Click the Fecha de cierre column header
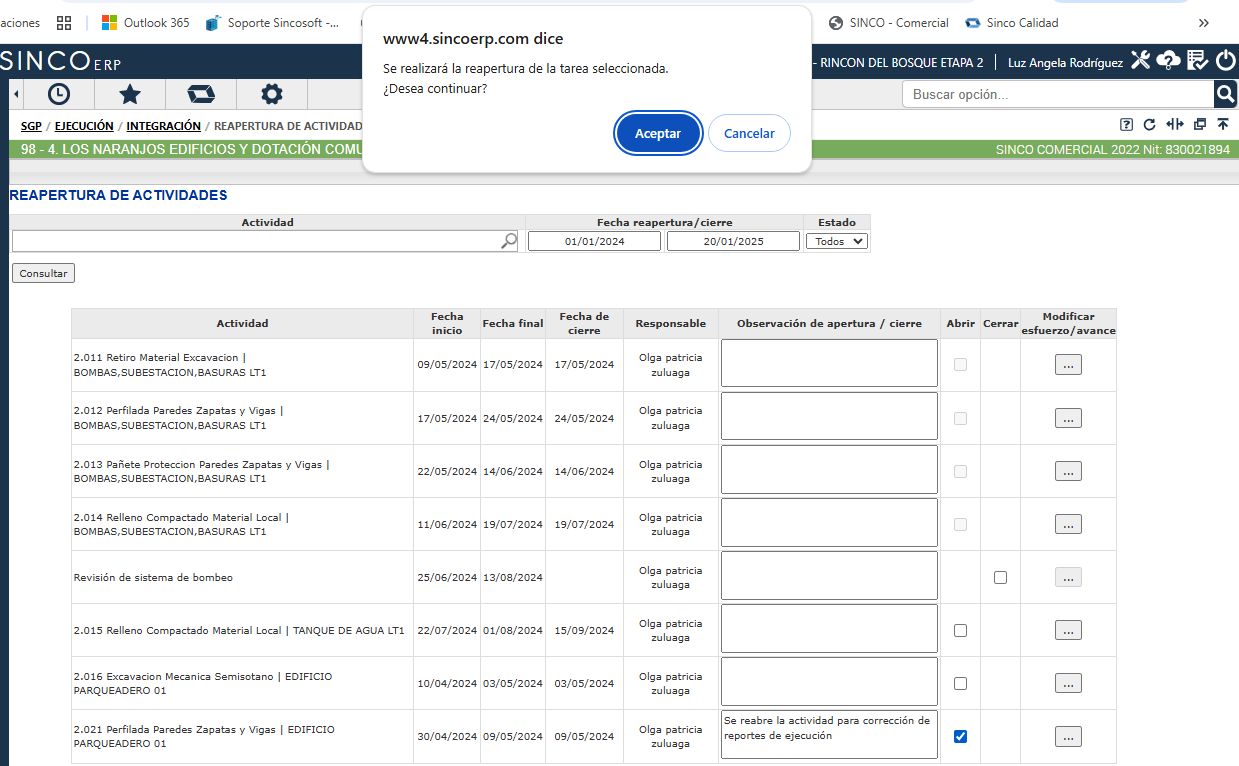The height and width of the screenshot is (766, 1239). pos(584,323)
